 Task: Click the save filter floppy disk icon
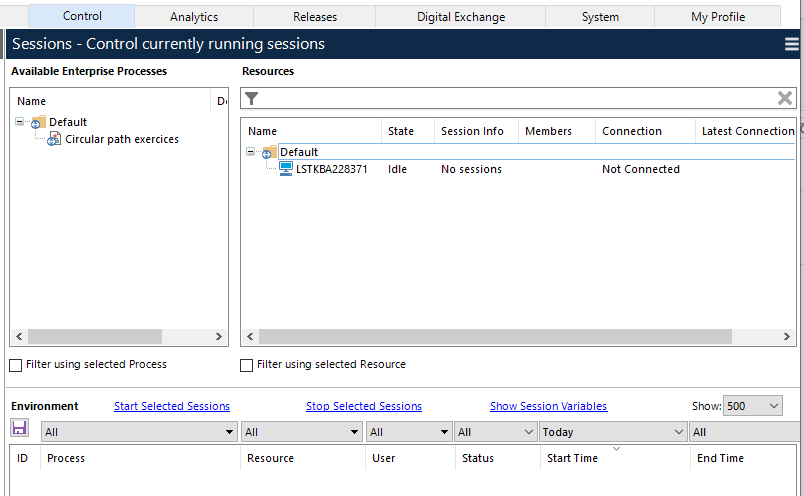20,428
